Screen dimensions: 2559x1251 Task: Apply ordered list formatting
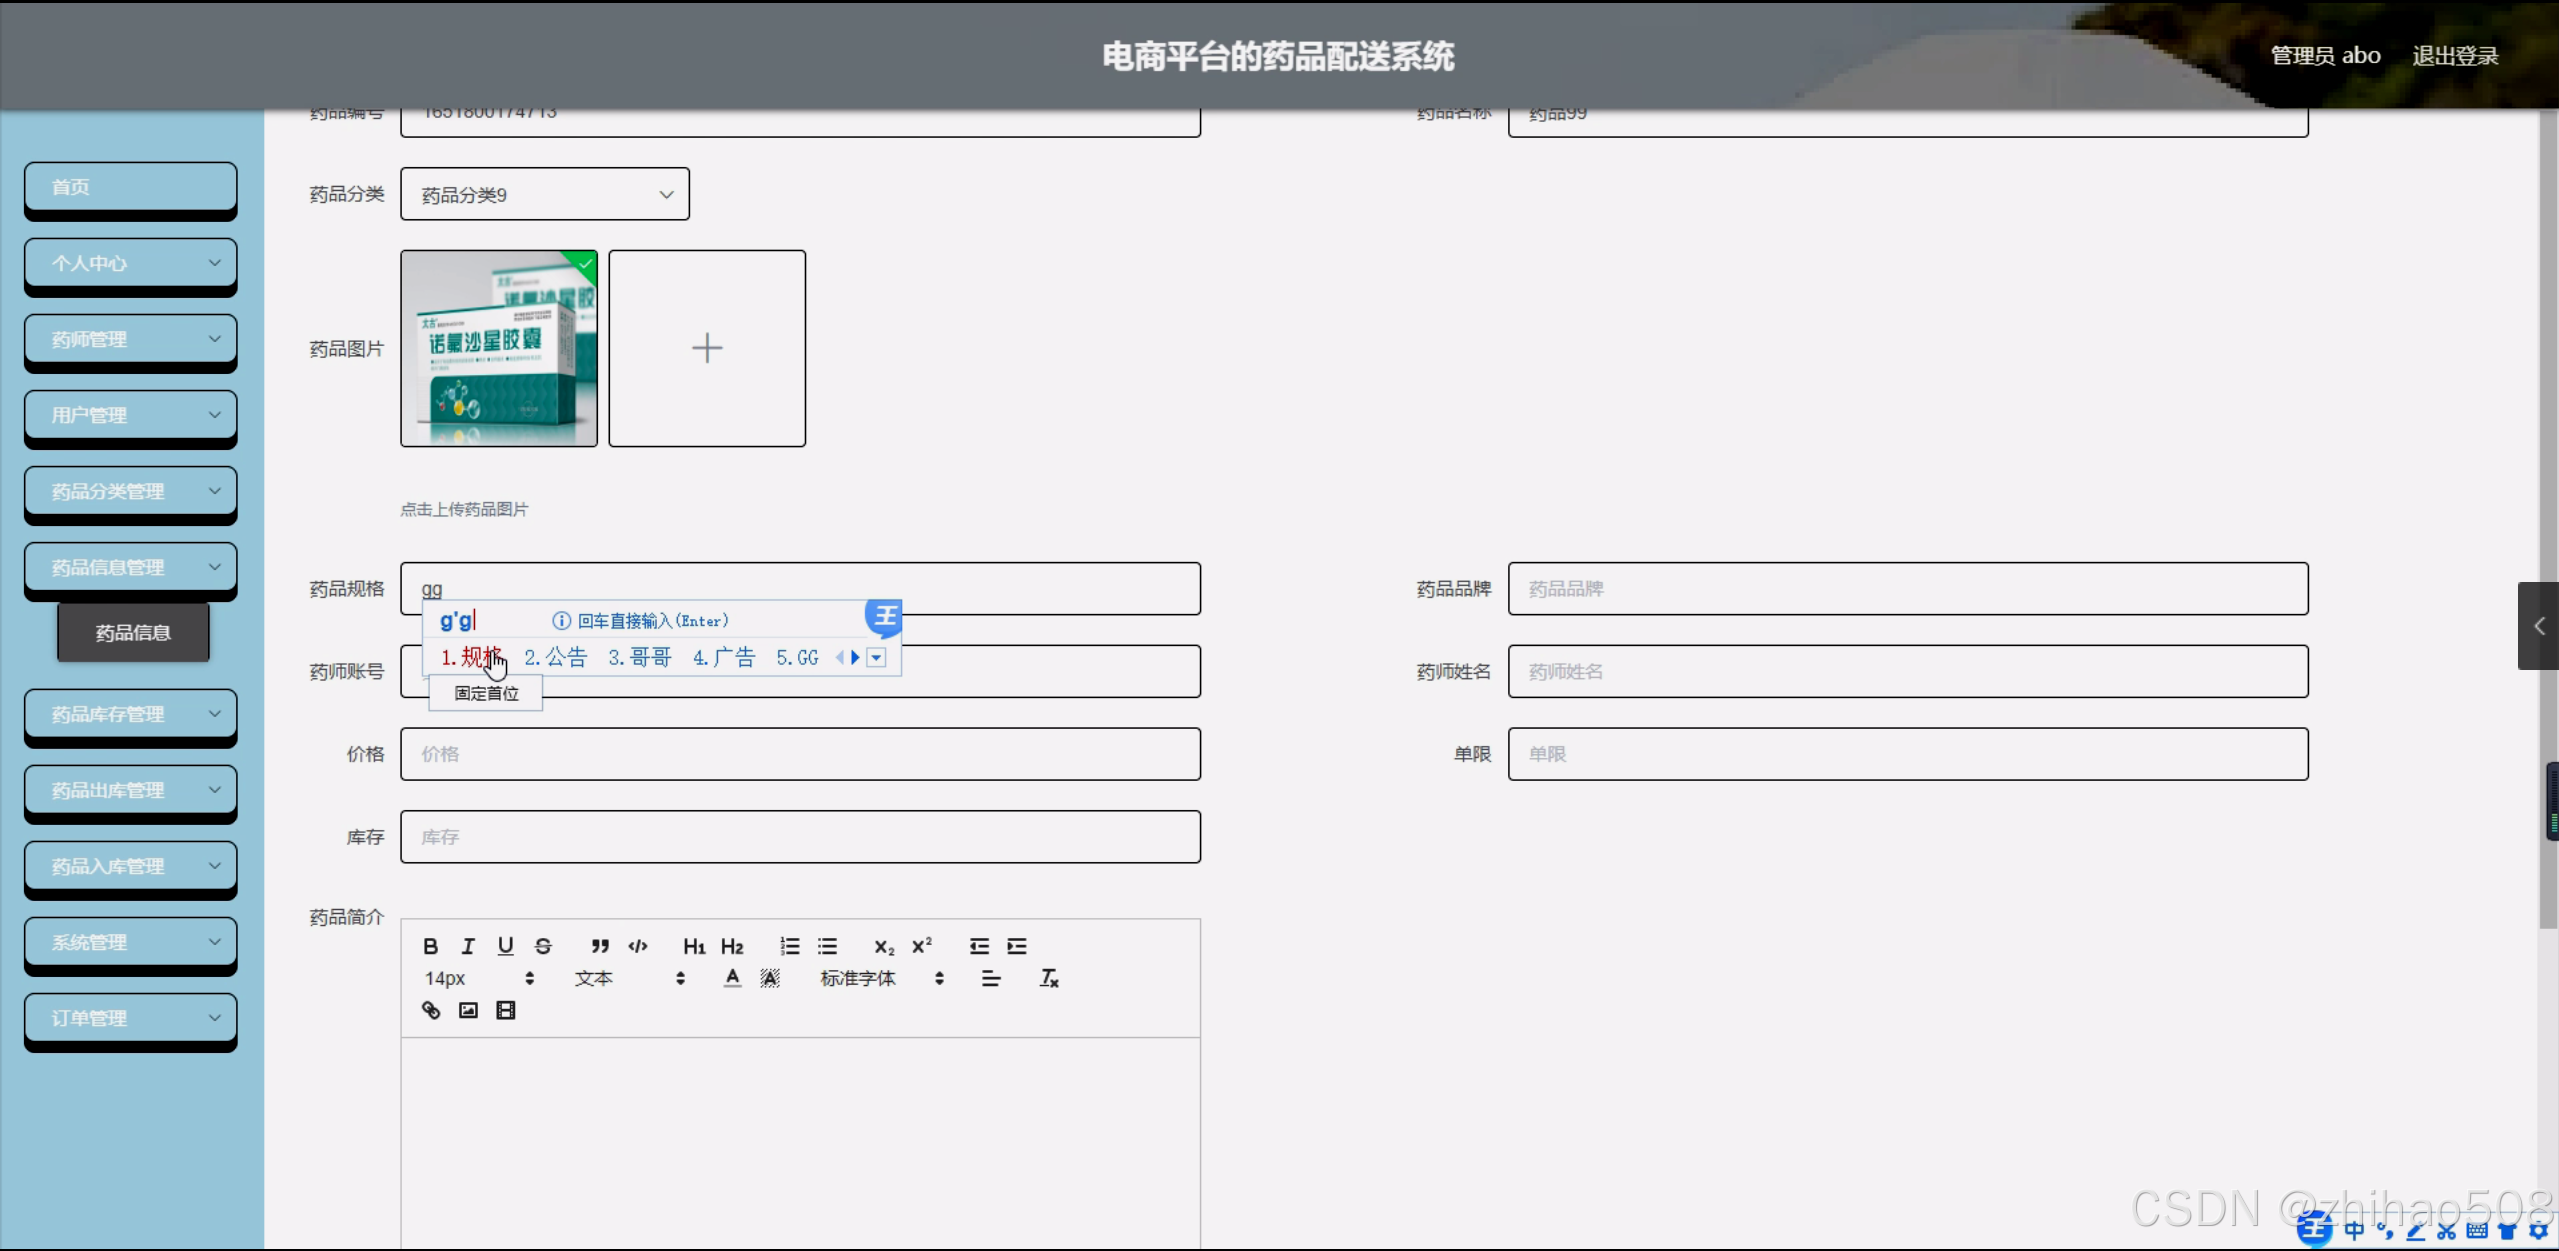tap(789, 946)
